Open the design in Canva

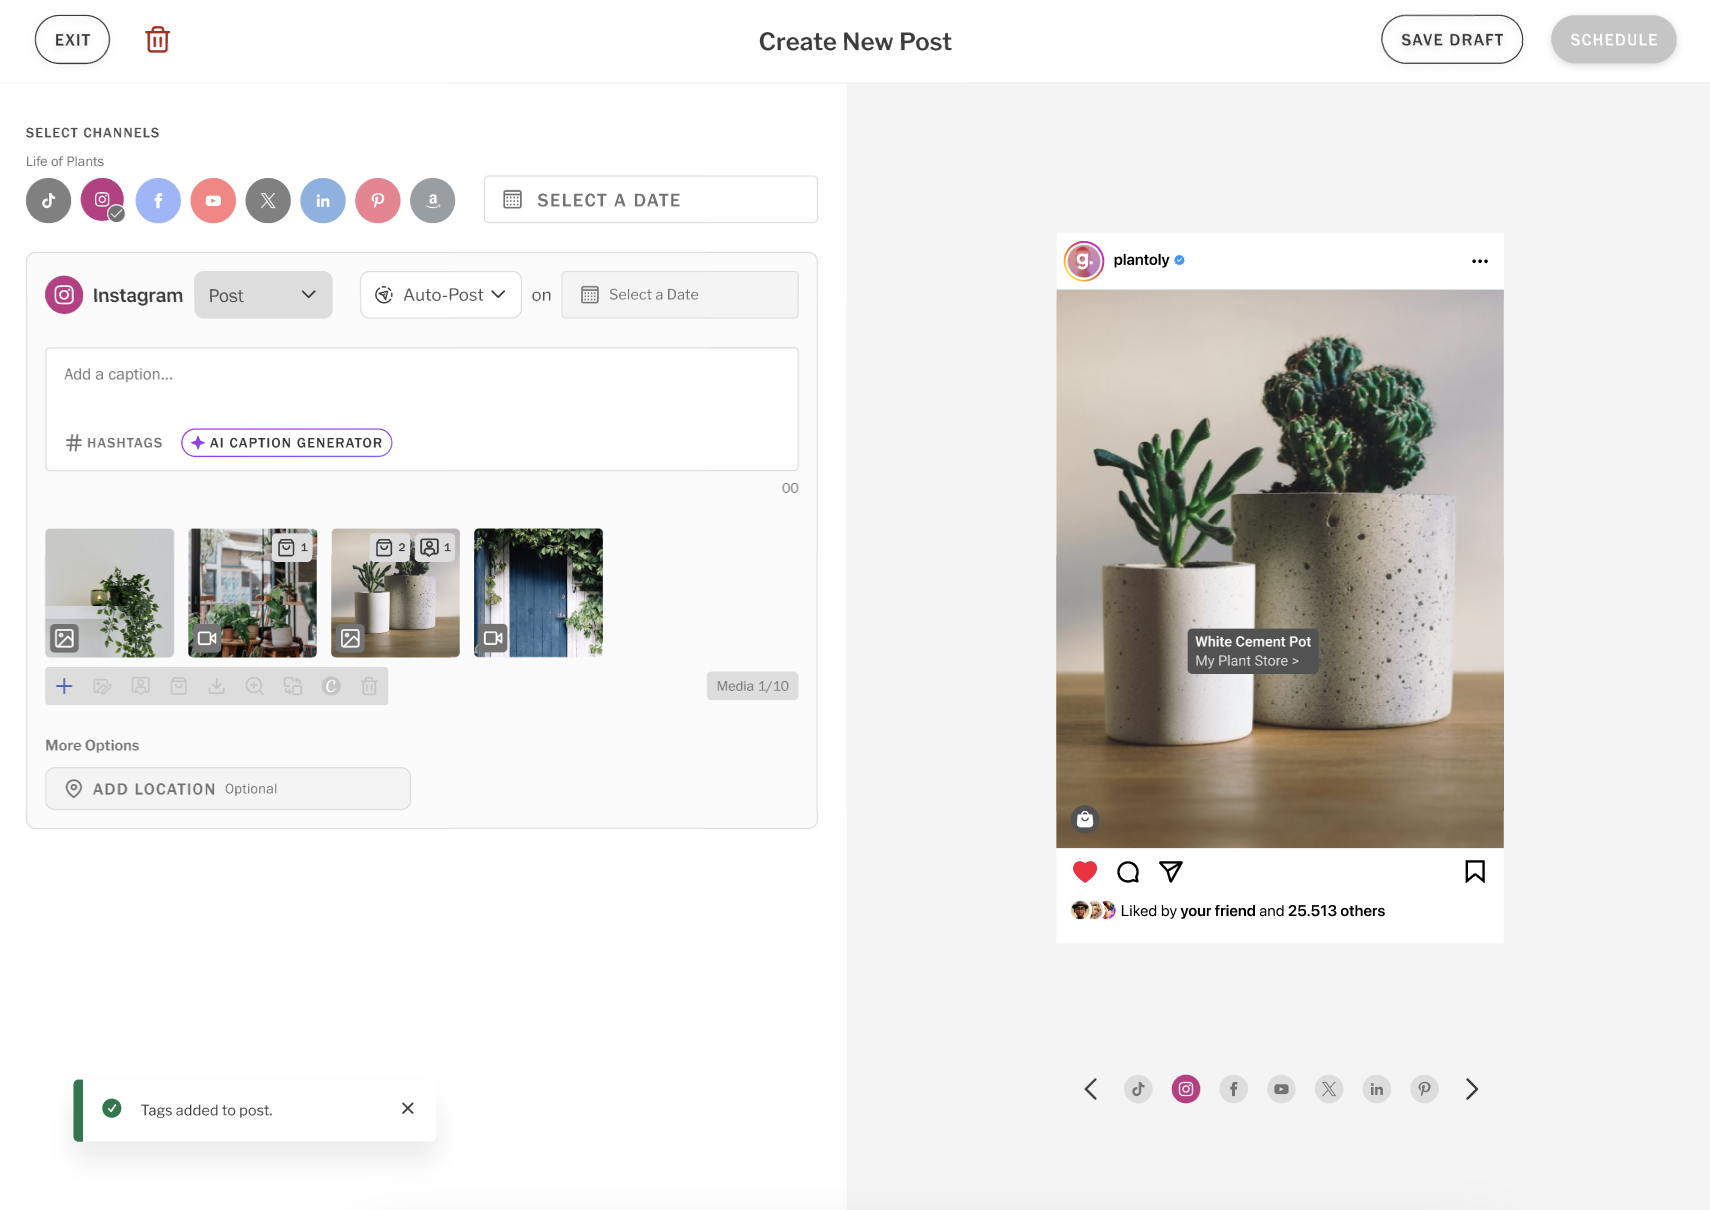pyautogui.click(x=331, y=686)
